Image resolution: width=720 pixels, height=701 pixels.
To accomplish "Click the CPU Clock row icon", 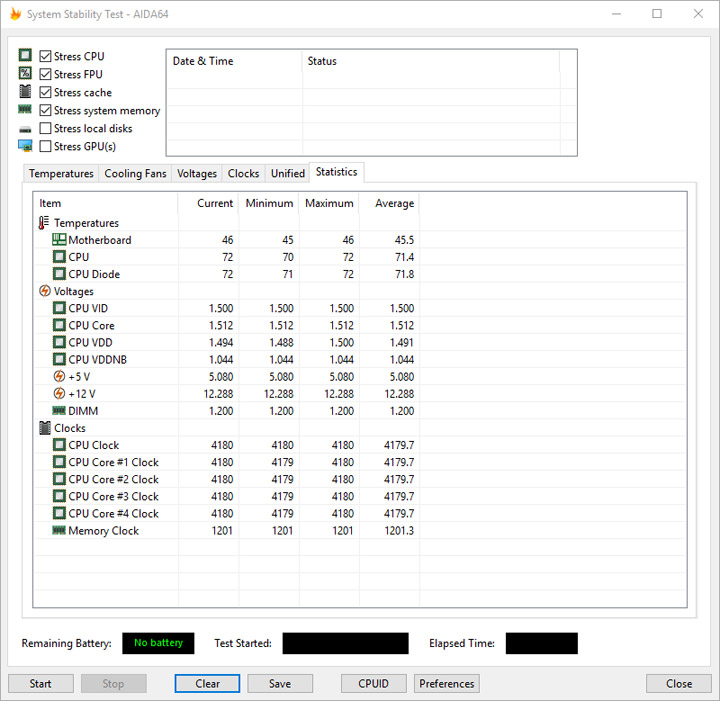I will 59,444.
